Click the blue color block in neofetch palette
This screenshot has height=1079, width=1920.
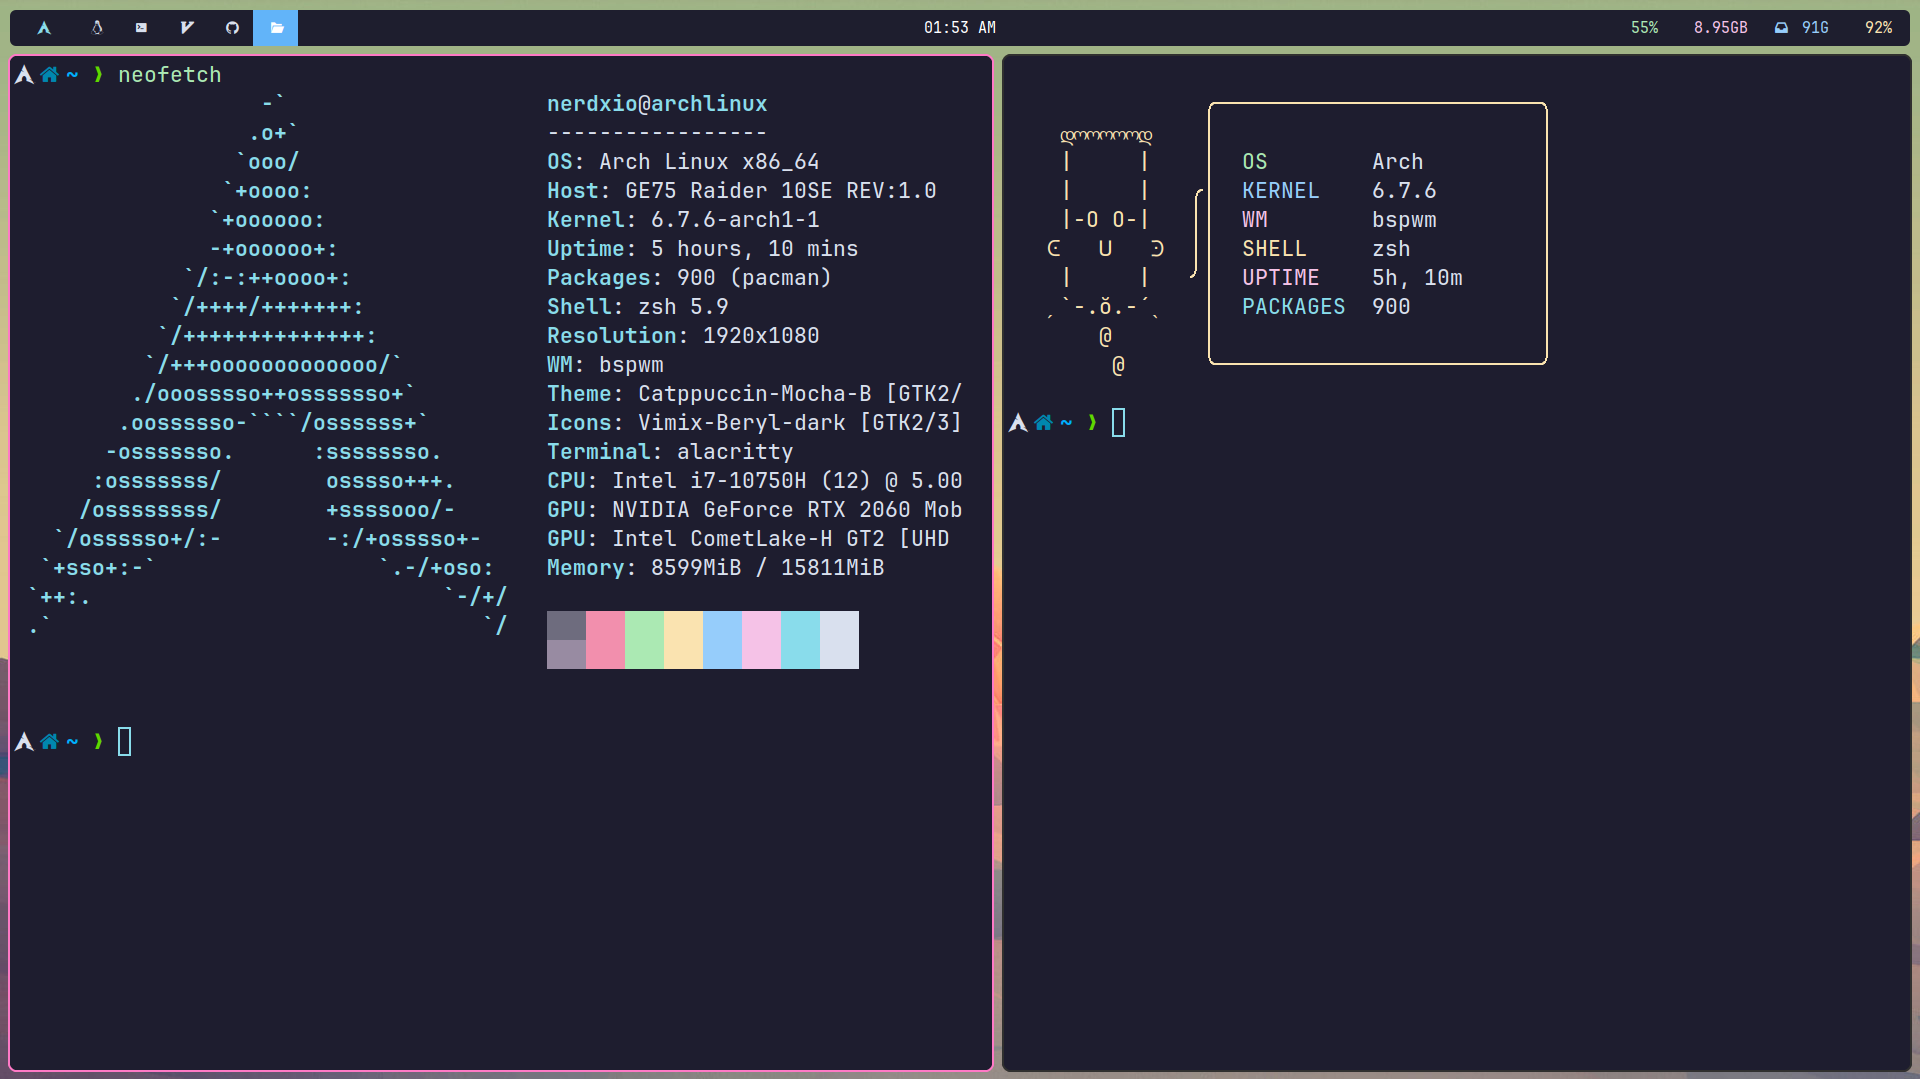tap(722, 640)
